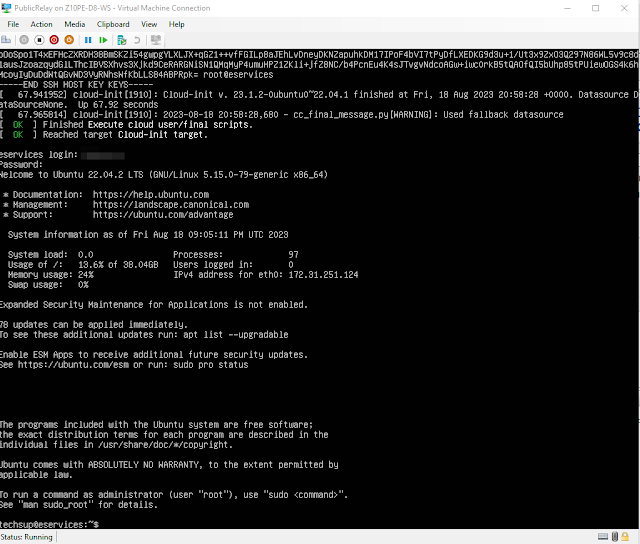Click the 'sudo pro status' text

(x=211, y=365)
